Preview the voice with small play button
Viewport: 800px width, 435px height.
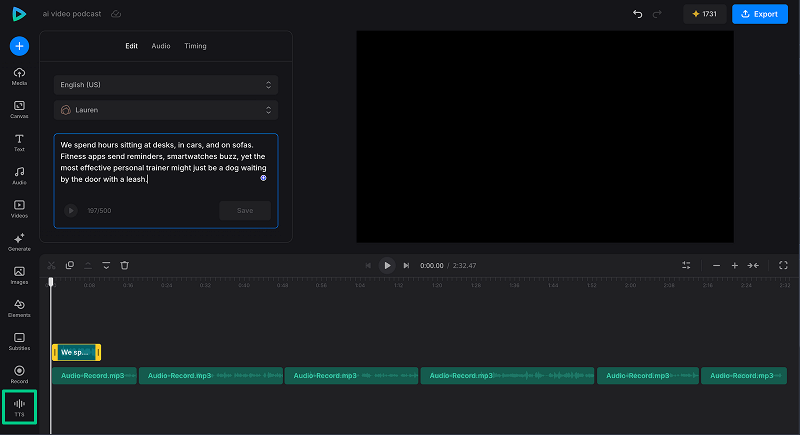[71, 211]
